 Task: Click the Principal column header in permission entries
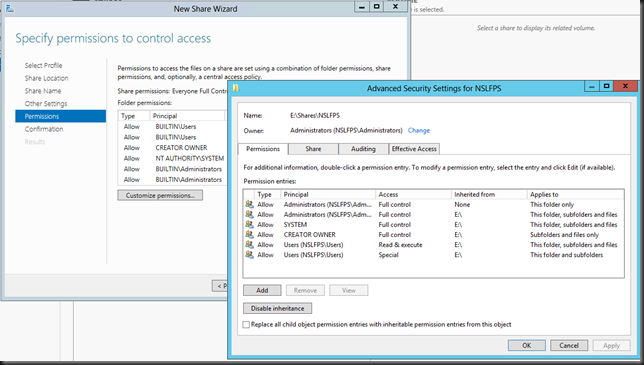[328, 194]
